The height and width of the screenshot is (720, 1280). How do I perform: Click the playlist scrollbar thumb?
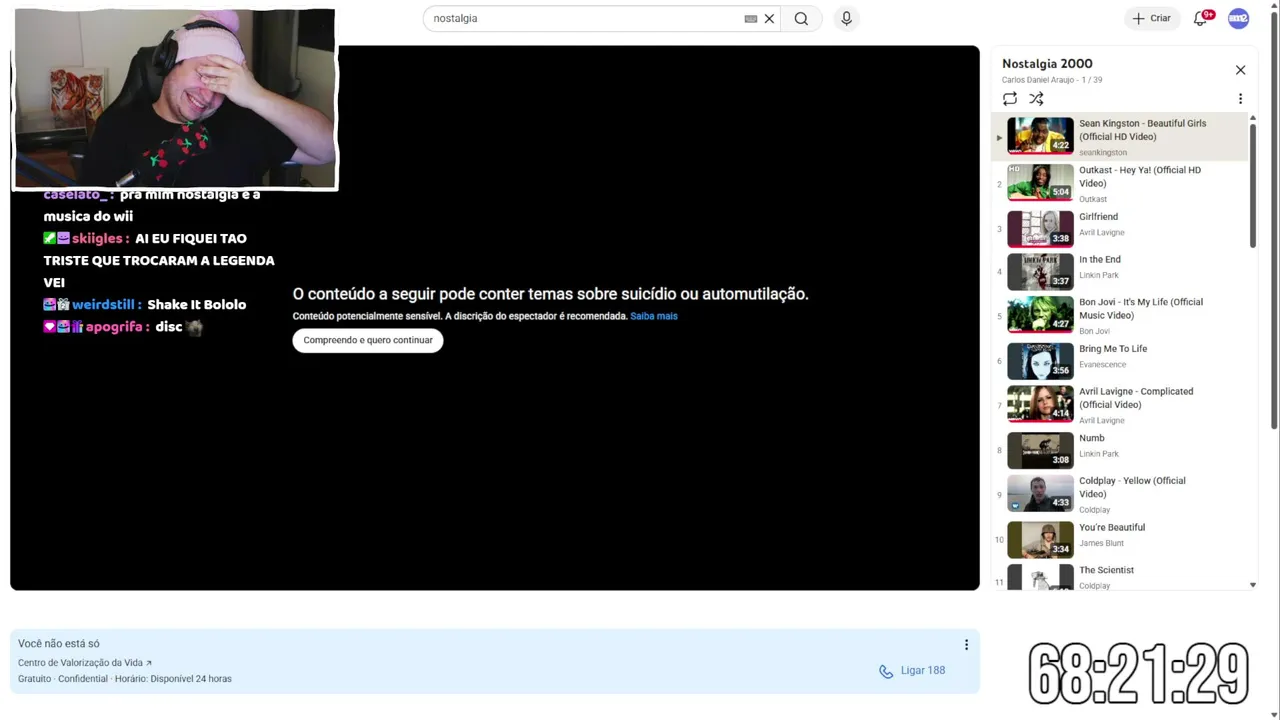[x=1253, y=185]
